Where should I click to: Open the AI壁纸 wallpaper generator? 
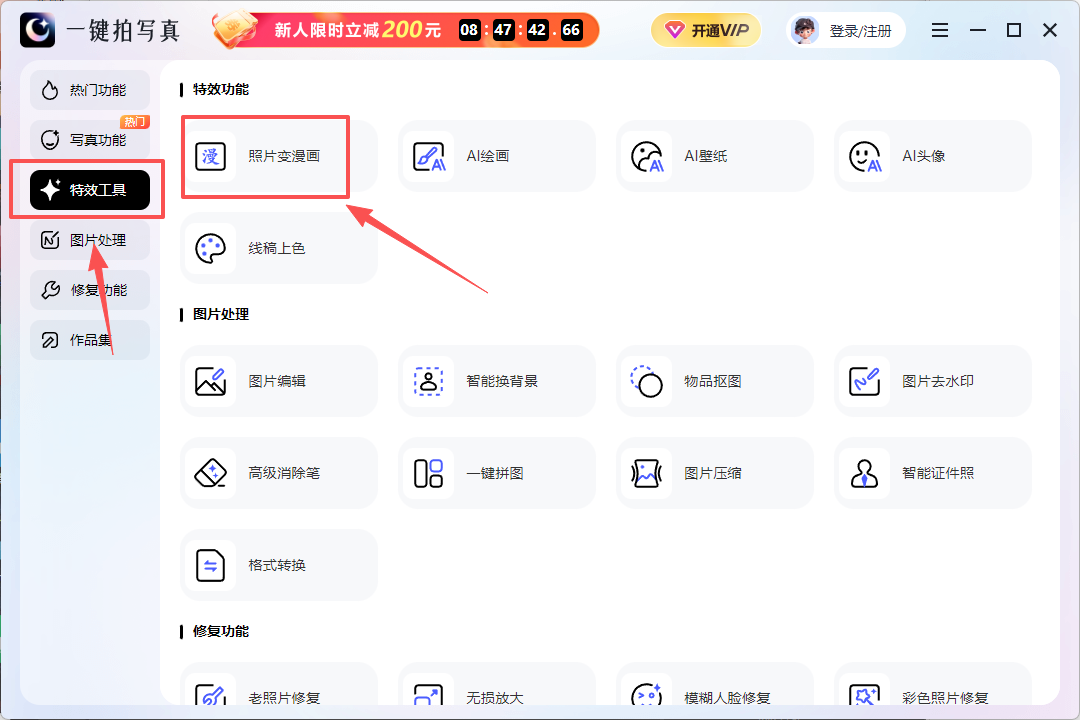pos(715,156)
